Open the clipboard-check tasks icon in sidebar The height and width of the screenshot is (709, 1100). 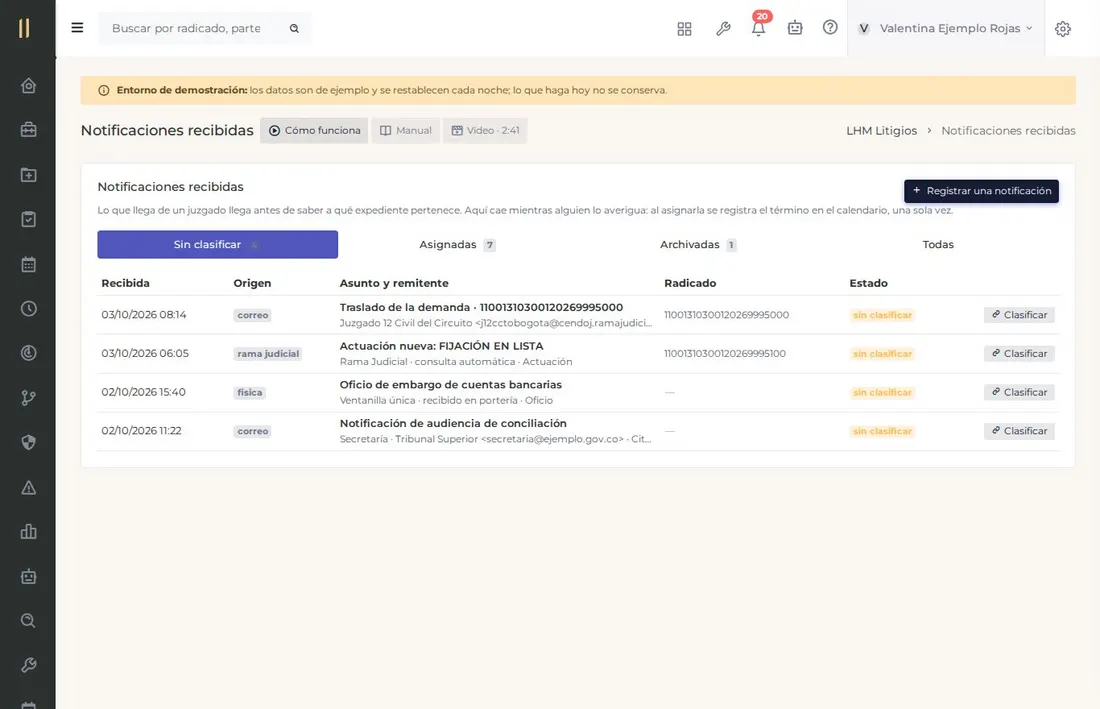(x=28, y=220)
